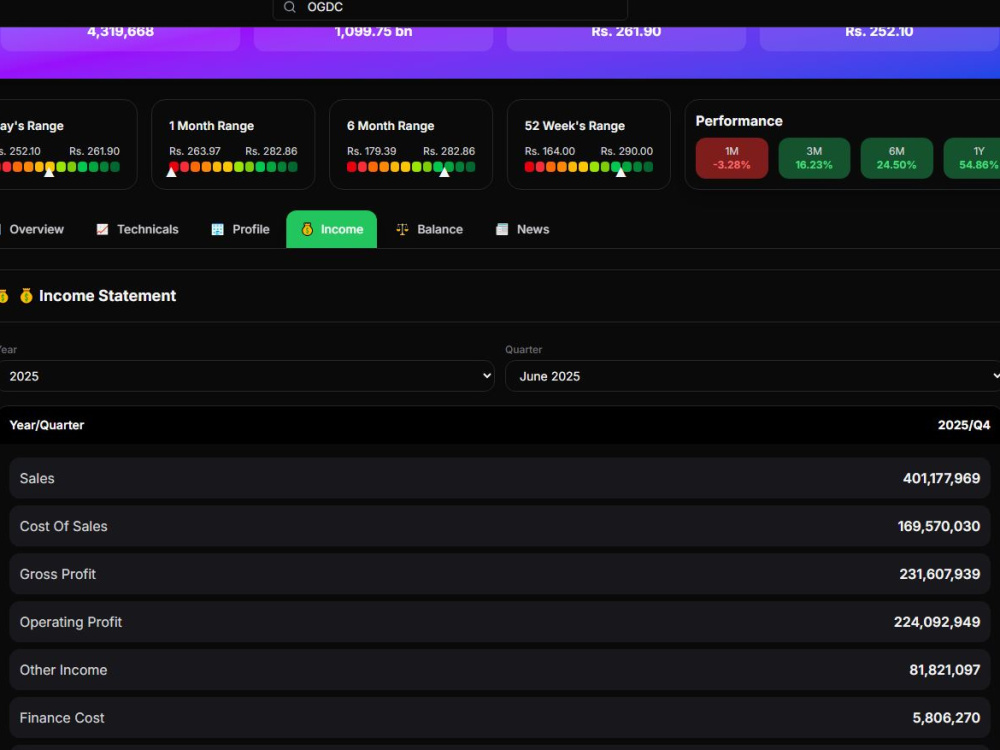Viewport: 1000px width, 750px height.
Task: Click the value 81,821,097
Action: pos(945,670)
